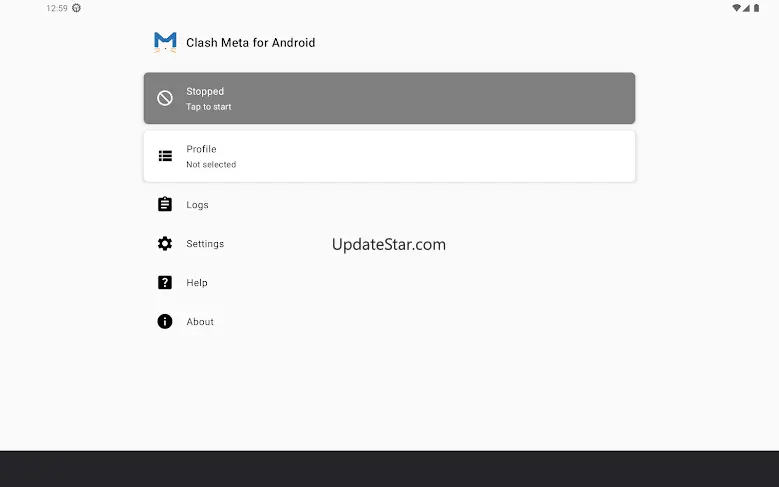Tap the battery status icon
Viewport: 779px width, 487px height.
point(756,8)
